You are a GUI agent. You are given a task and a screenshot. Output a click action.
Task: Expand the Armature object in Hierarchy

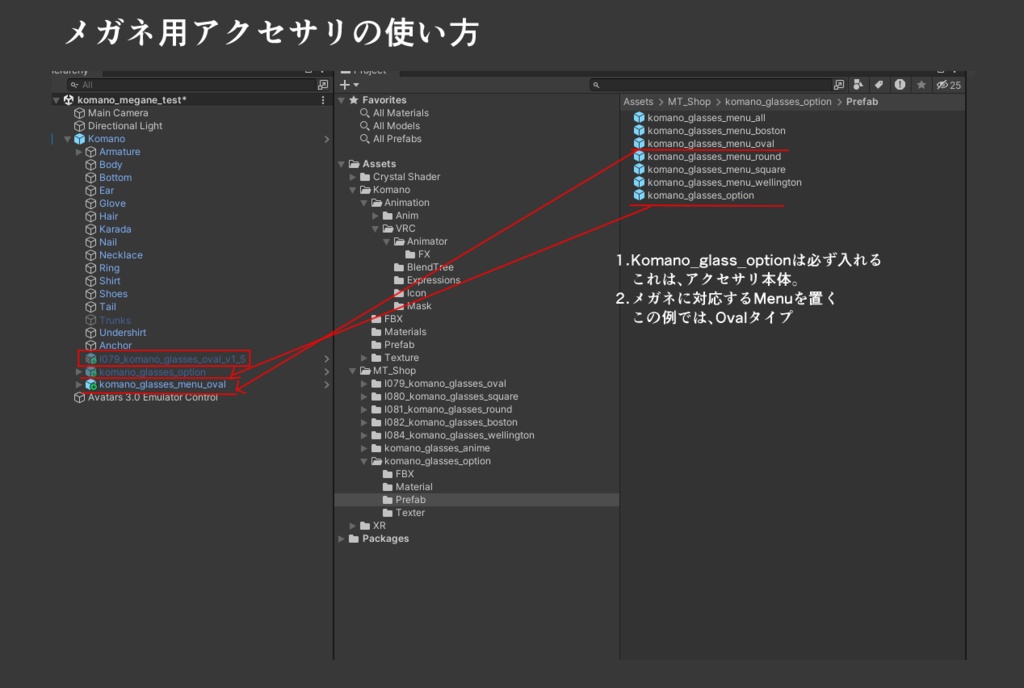tap(77, 151)
